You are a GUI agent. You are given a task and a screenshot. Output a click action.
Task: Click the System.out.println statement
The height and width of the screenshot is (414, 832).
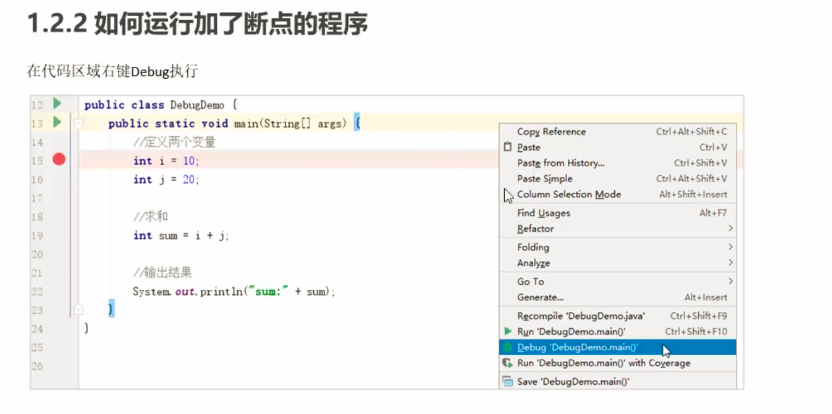click(x=234, y=291)
